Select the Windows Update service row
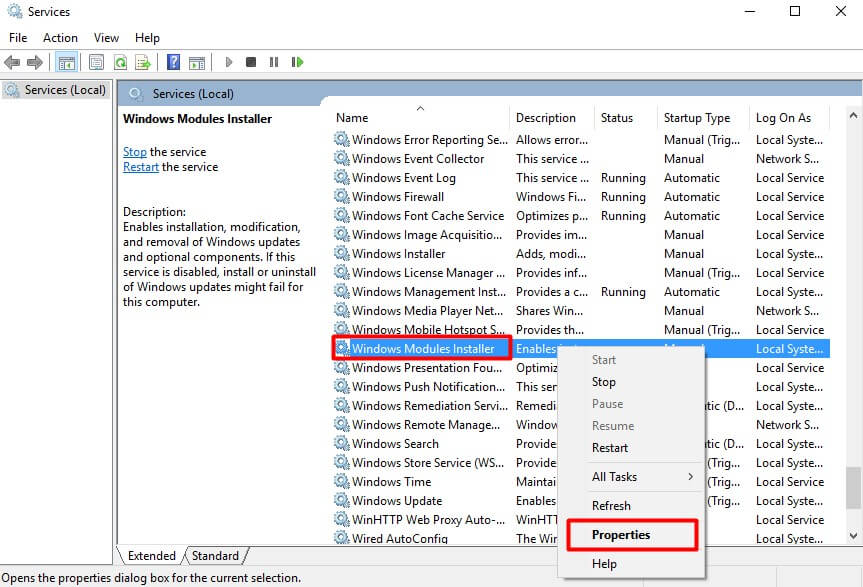863x587 pixels. click(x=581, y=501)
